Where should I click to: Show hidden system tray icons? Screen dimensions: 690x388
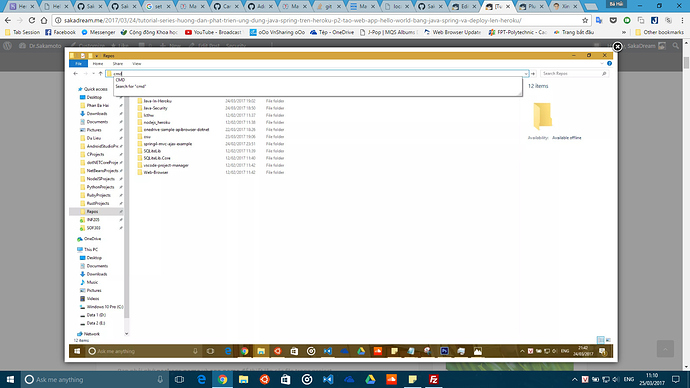coord(575,379)
